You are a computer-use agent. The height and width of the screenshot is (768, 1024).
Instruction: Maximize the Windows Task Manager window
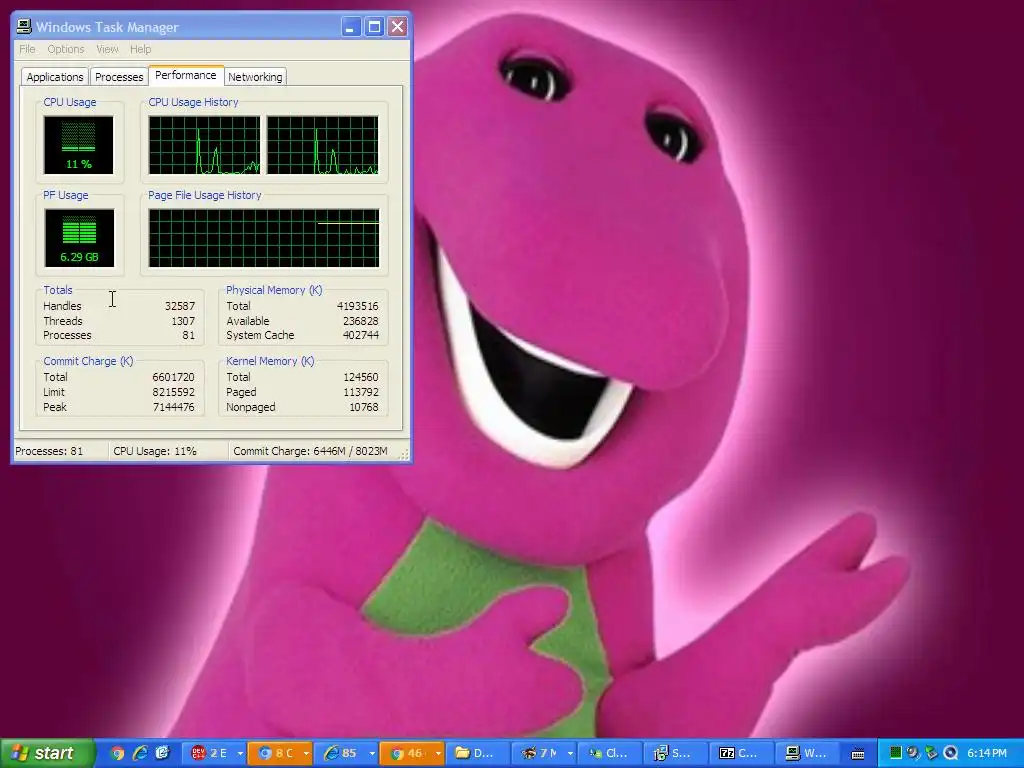point(374,27)
